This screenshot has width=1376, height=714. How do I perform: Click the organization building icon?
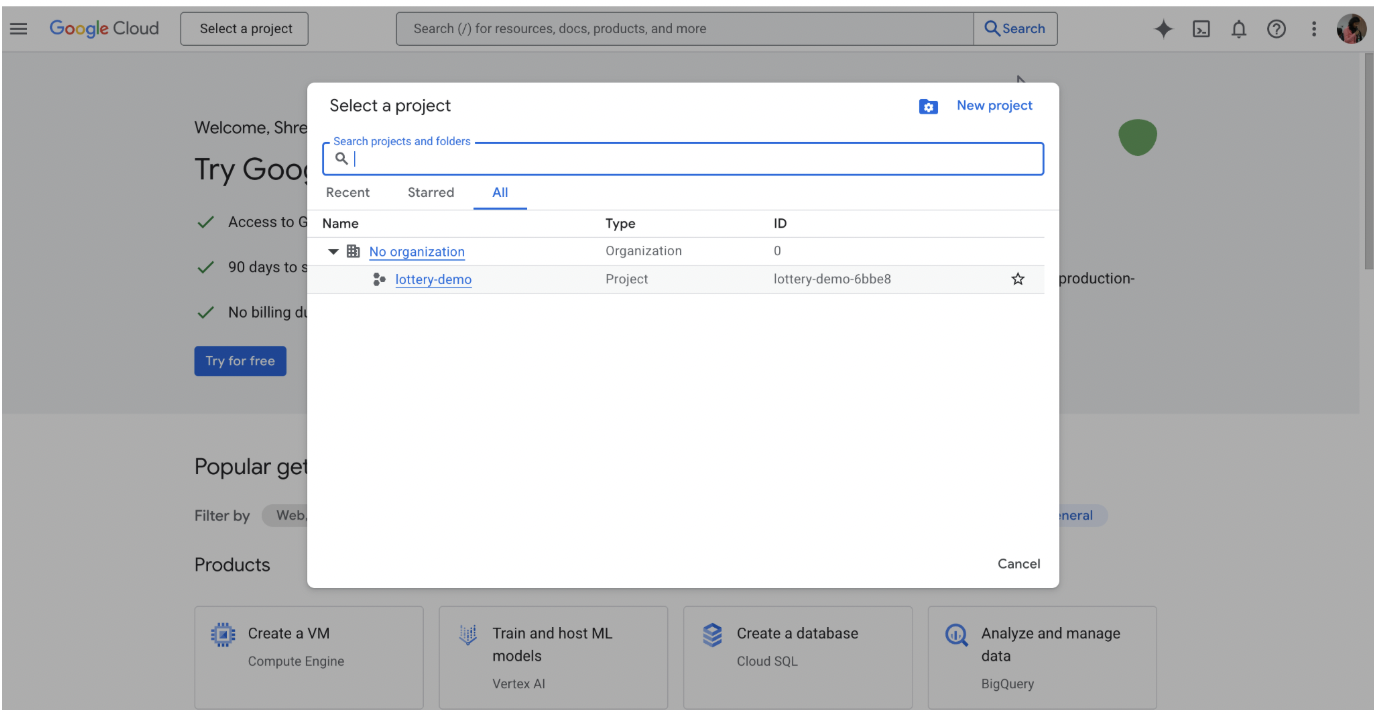pos(353,251)
